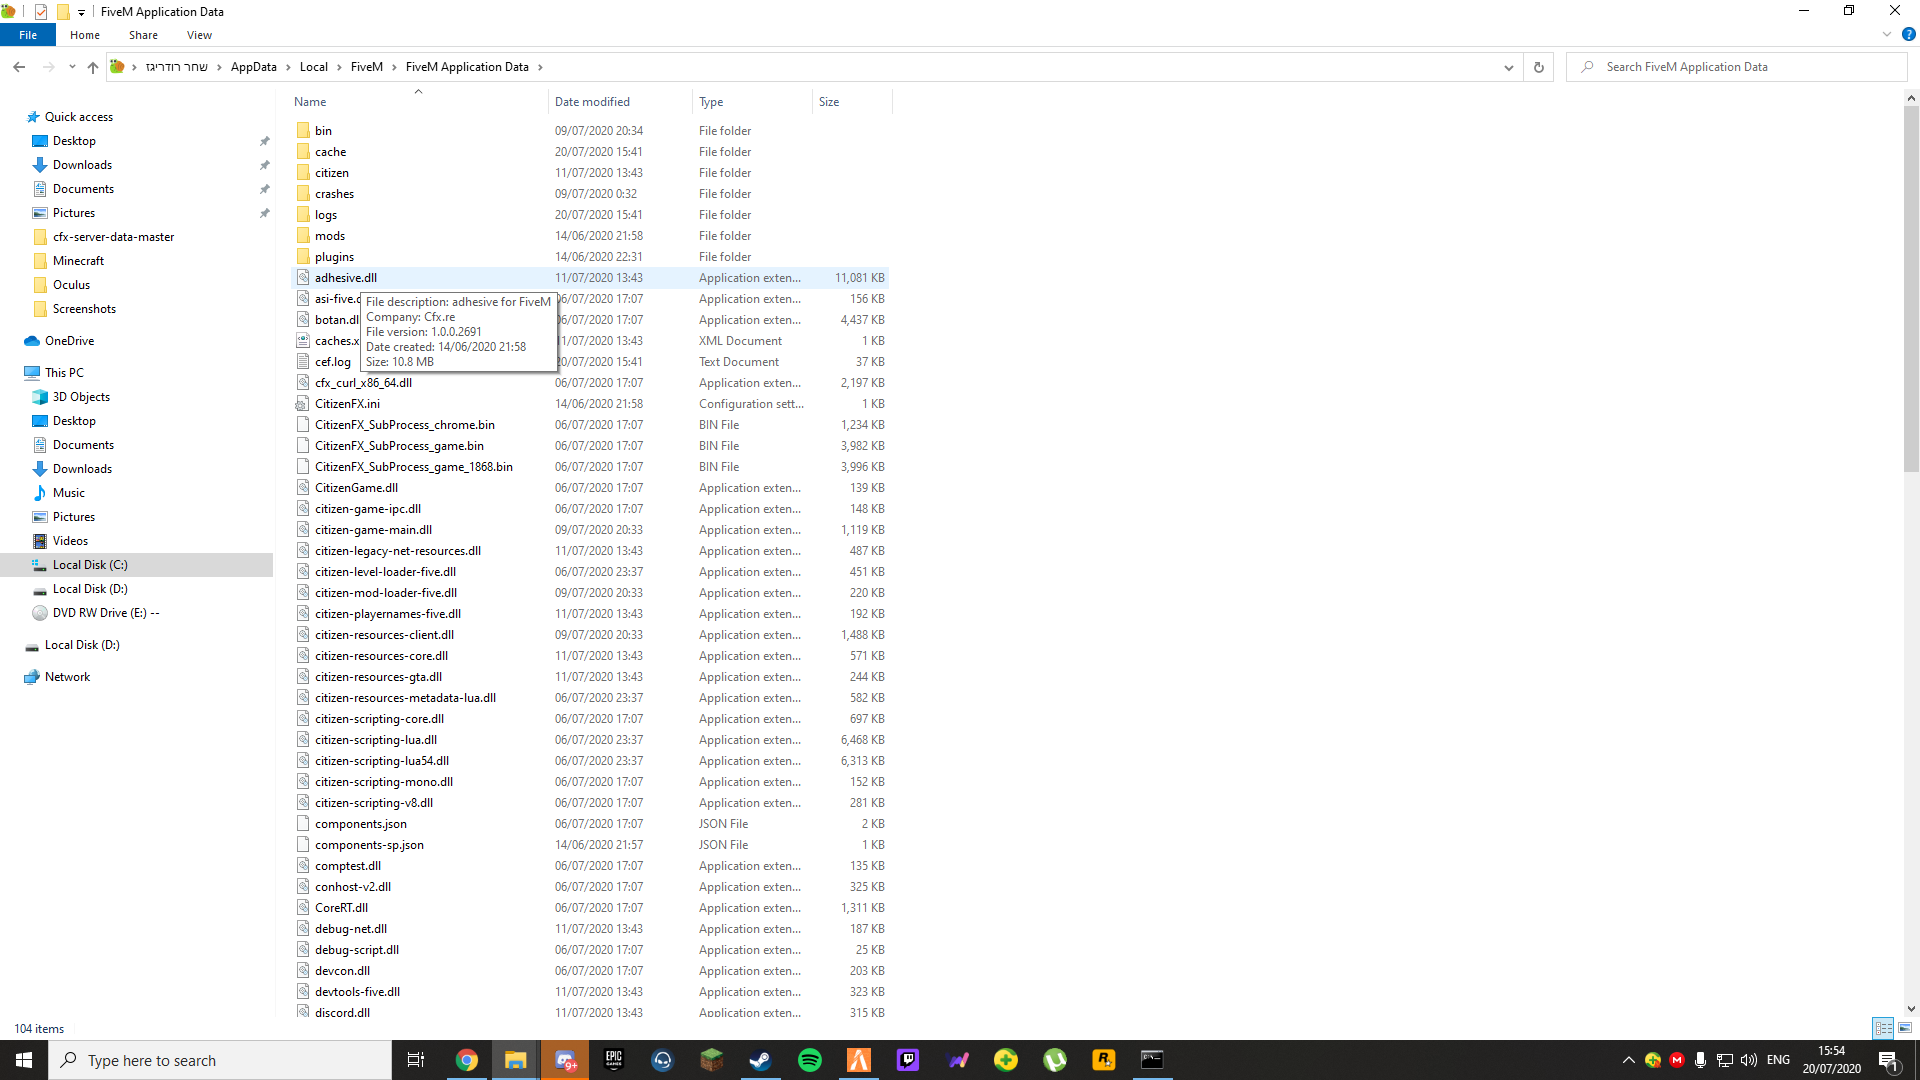This screenshot has height=1080, width=1920.
Task: Click the Type here to search box
Action: tap(220, 1060)
